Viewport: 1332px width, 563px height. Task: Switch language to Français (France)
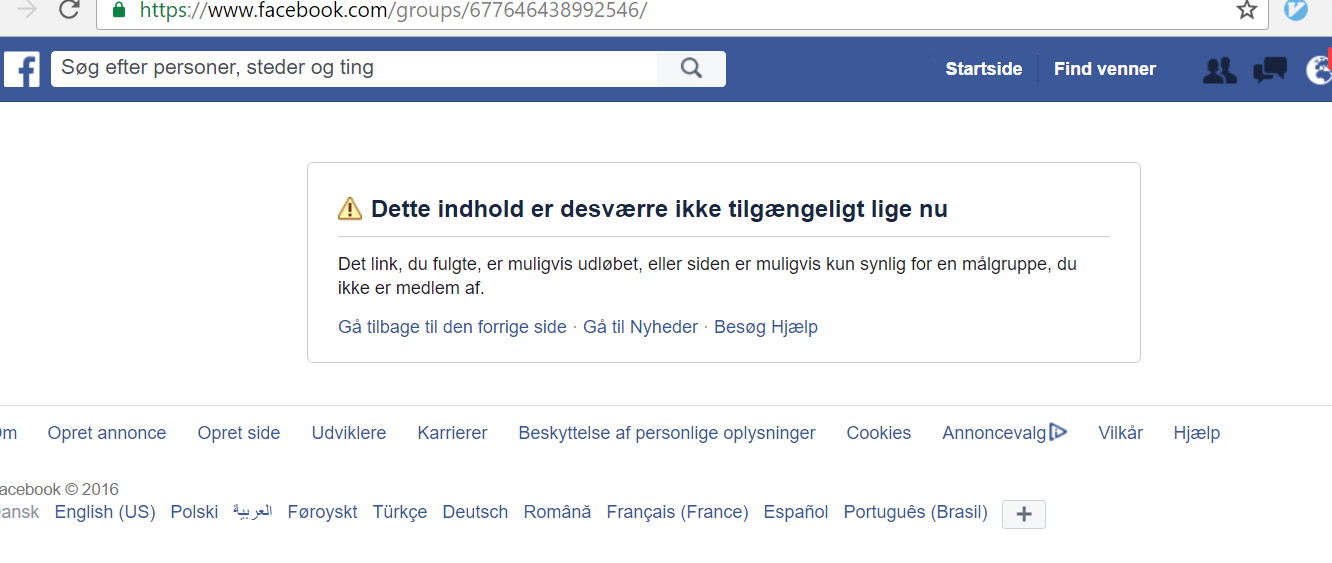[677, 512]
